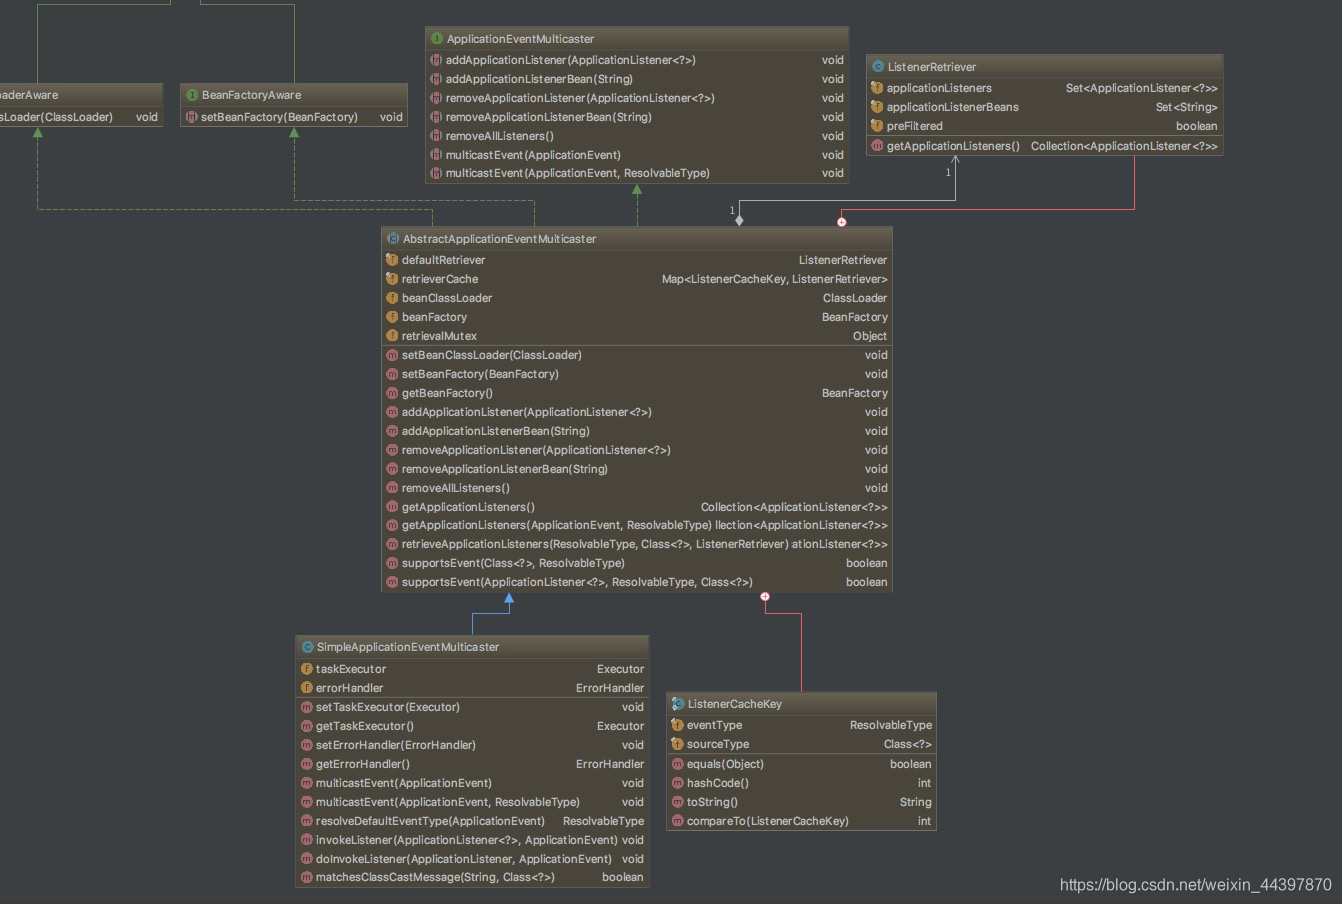Click the class icon beside ListenerCacheKey title

click(x=678, y=704)
